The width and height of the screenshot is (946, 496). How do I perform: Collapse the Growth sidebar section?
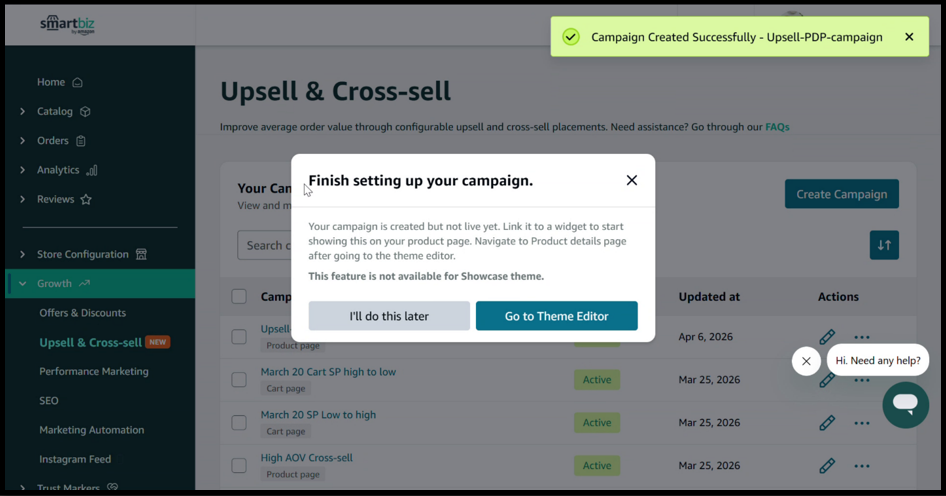coord(23,284)
